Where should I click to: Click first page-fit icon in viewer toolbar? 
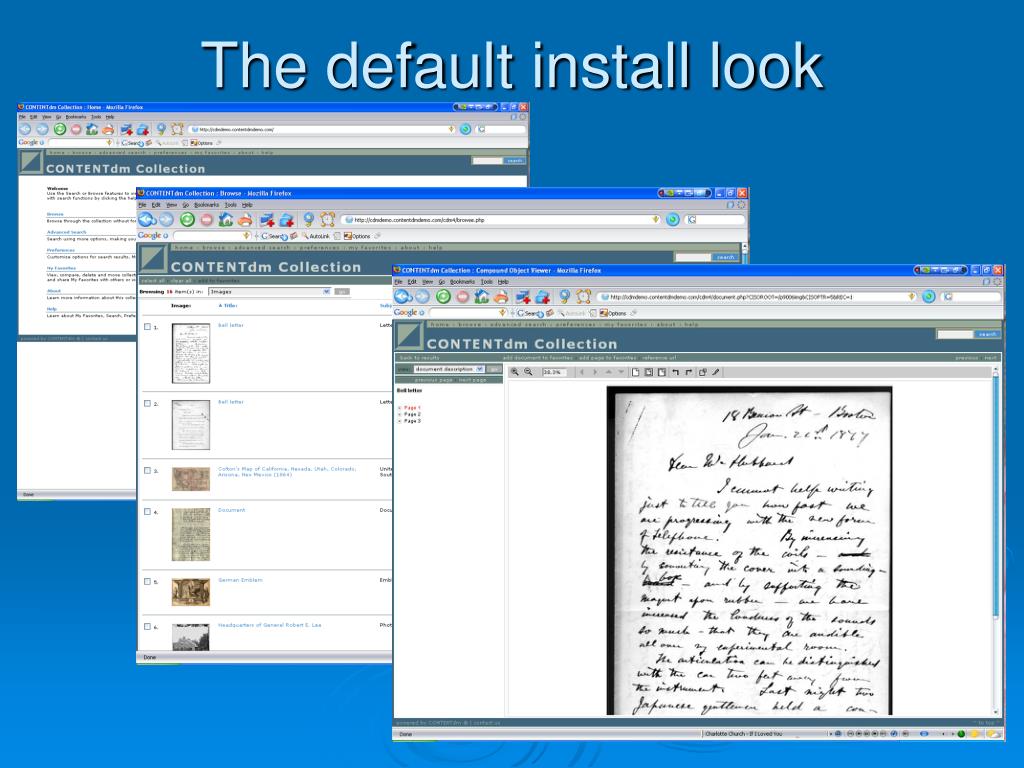point(635,372)
